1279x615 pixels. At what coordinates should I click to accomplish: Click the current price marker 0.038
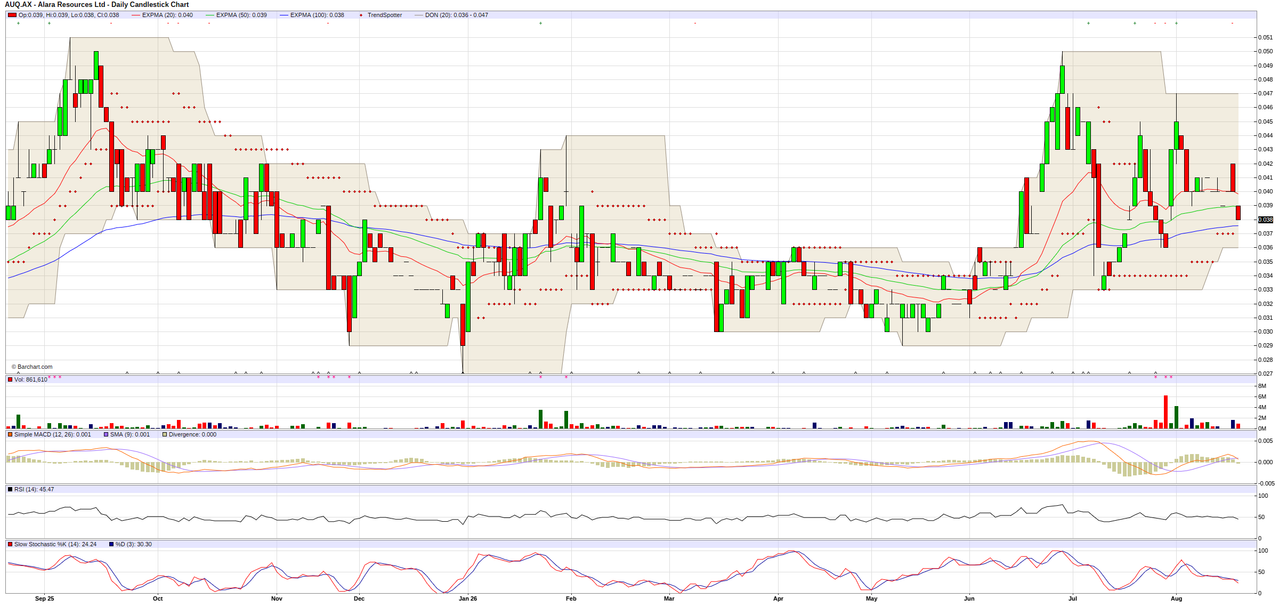tap(1264, 219)
